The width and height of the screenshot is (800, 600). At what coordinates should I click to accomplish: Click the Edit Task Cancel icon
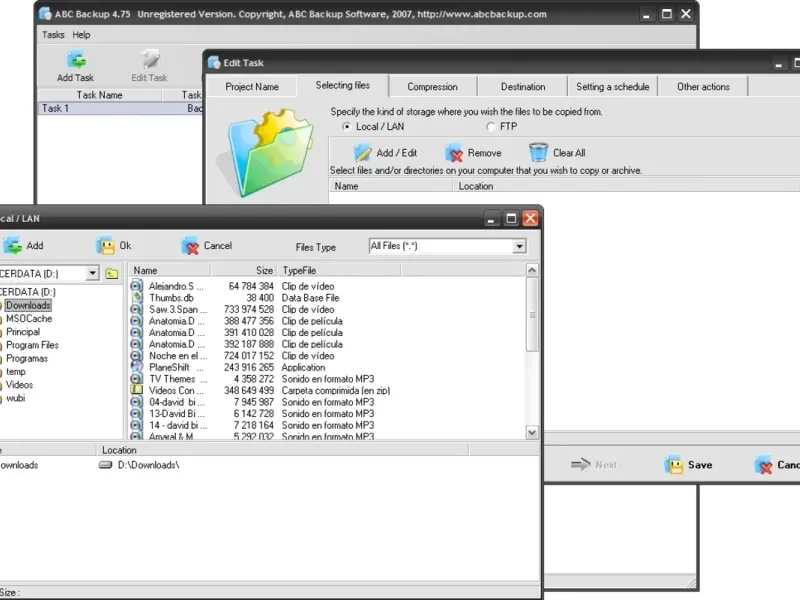[x=764, y=465]
